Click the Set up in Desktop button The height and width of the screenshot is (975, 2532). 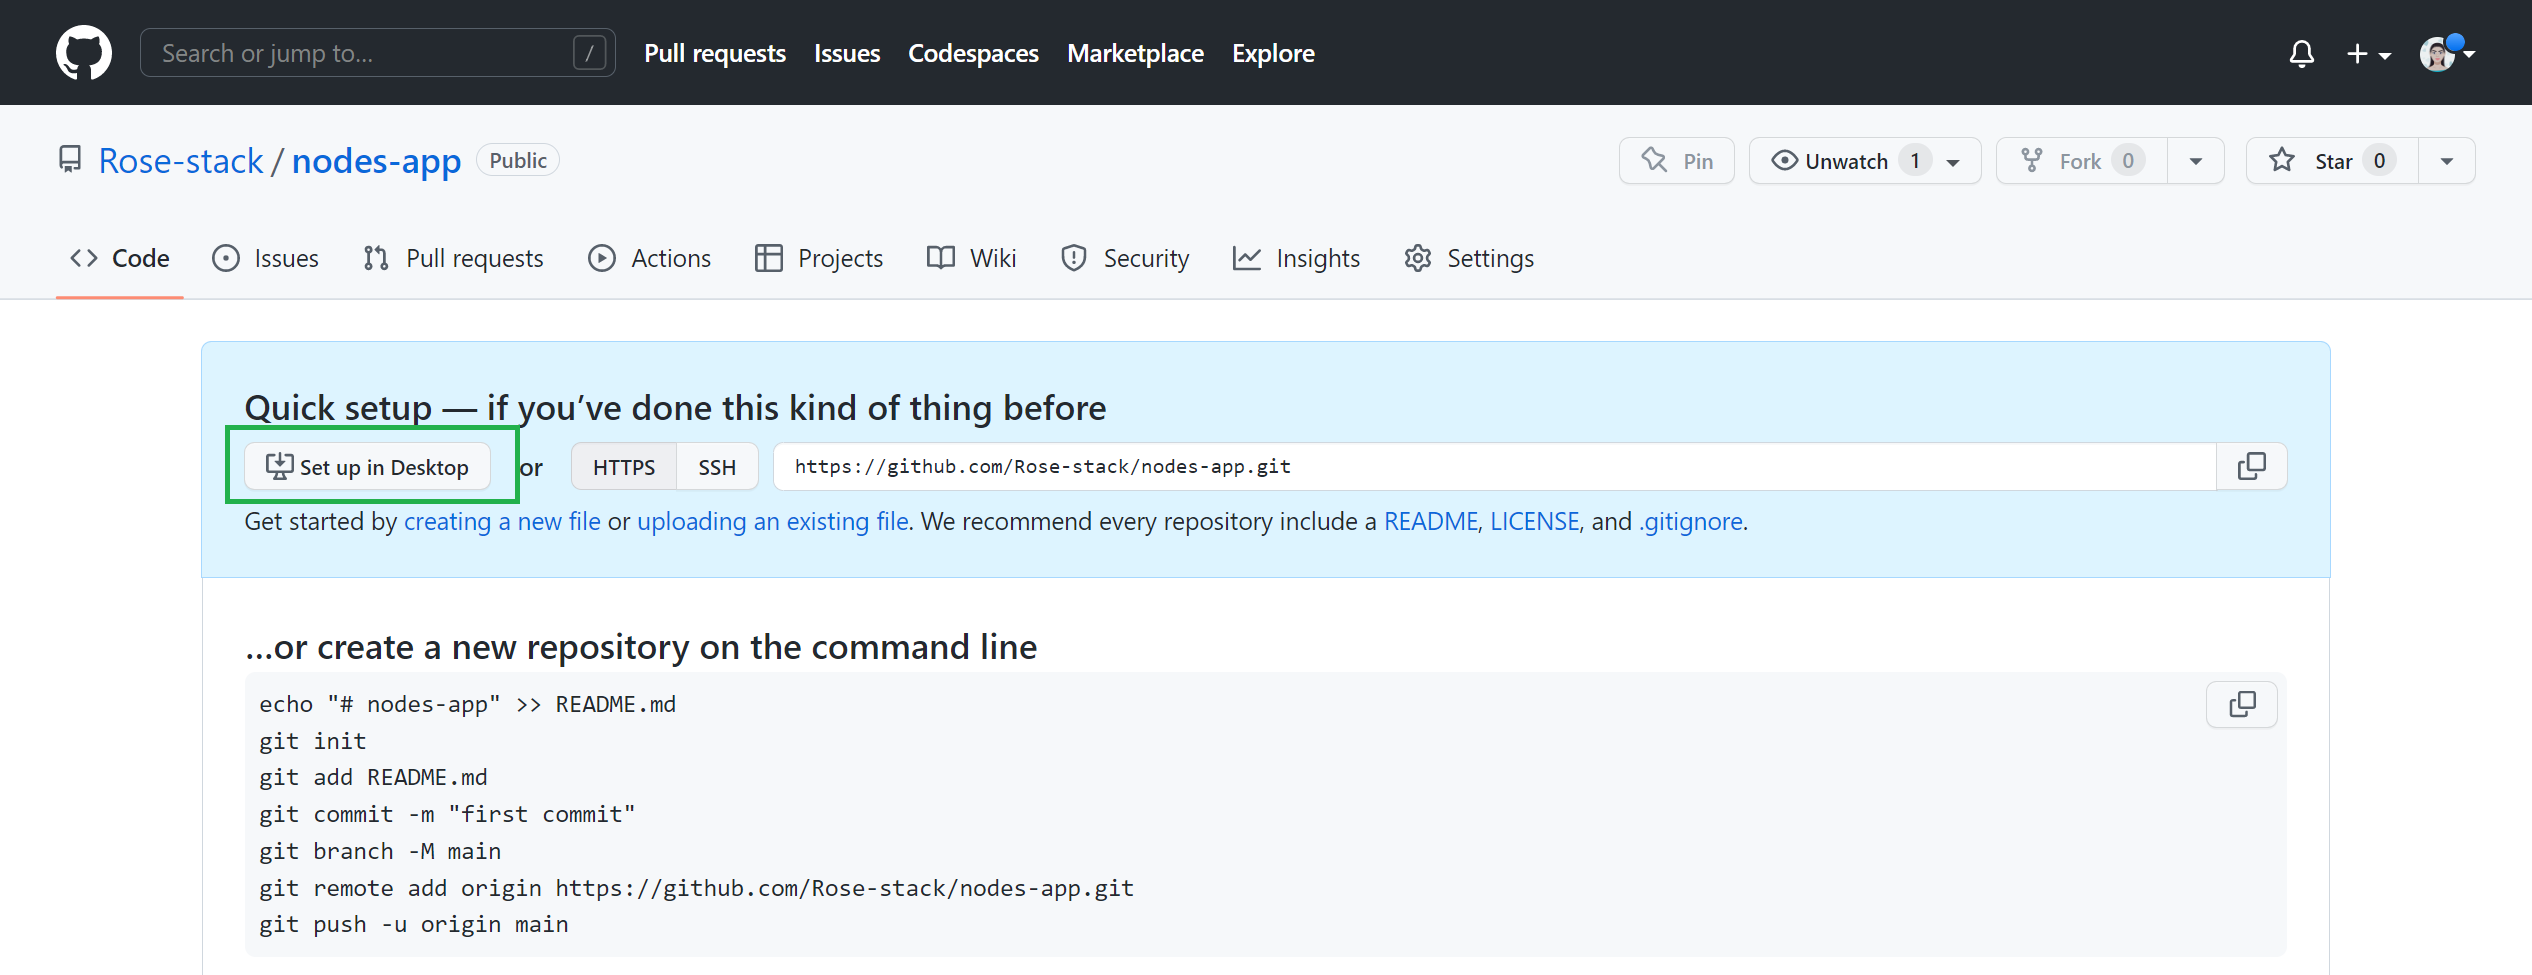367,467
